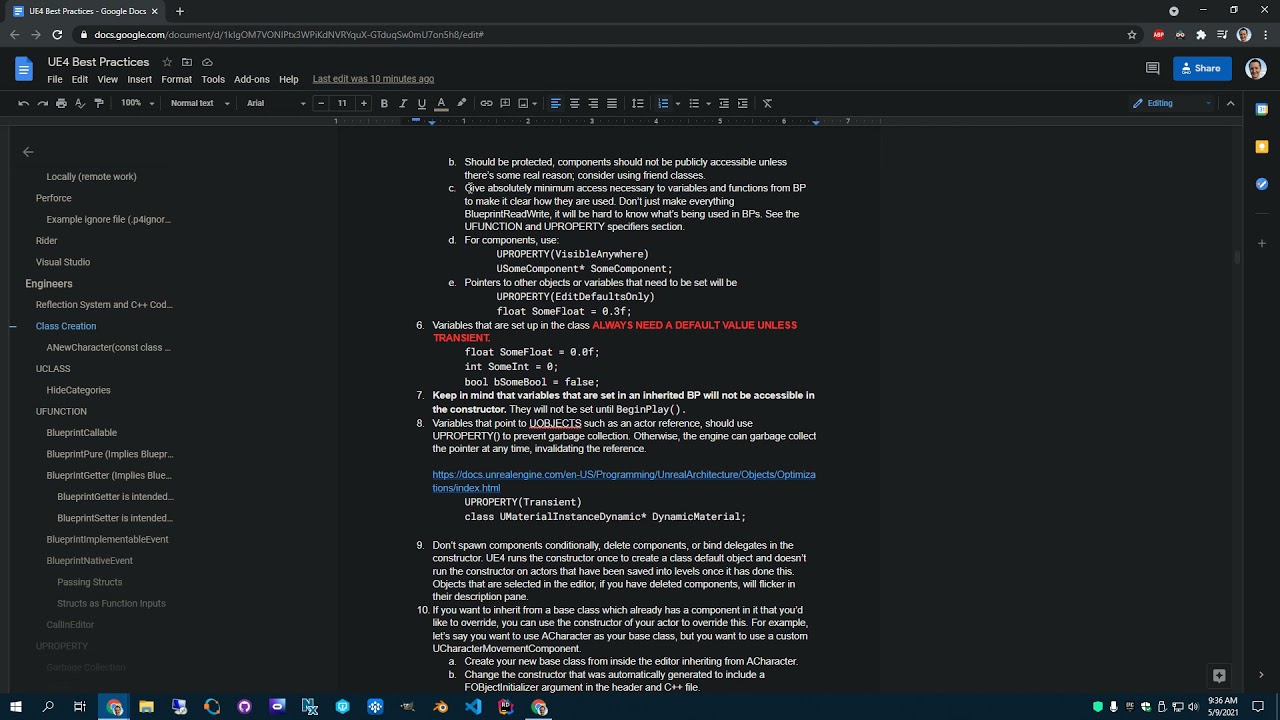This screenshot has height=720, width=1280.
Task: Click the font size field showing 11
Action: click(x=342, y=103)
